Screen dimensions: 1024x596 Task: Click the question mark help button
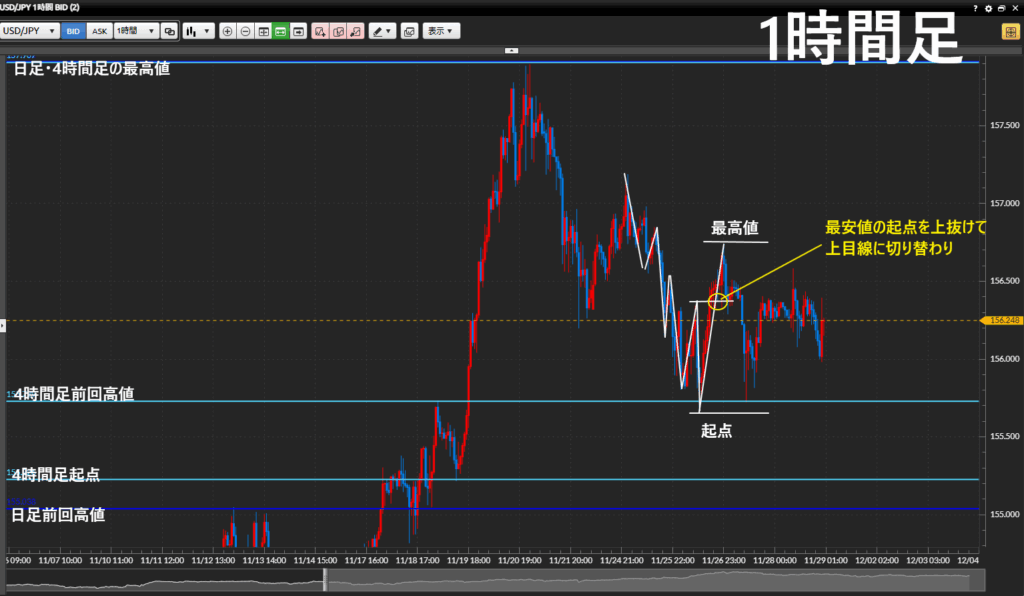(x=975, y=7)
